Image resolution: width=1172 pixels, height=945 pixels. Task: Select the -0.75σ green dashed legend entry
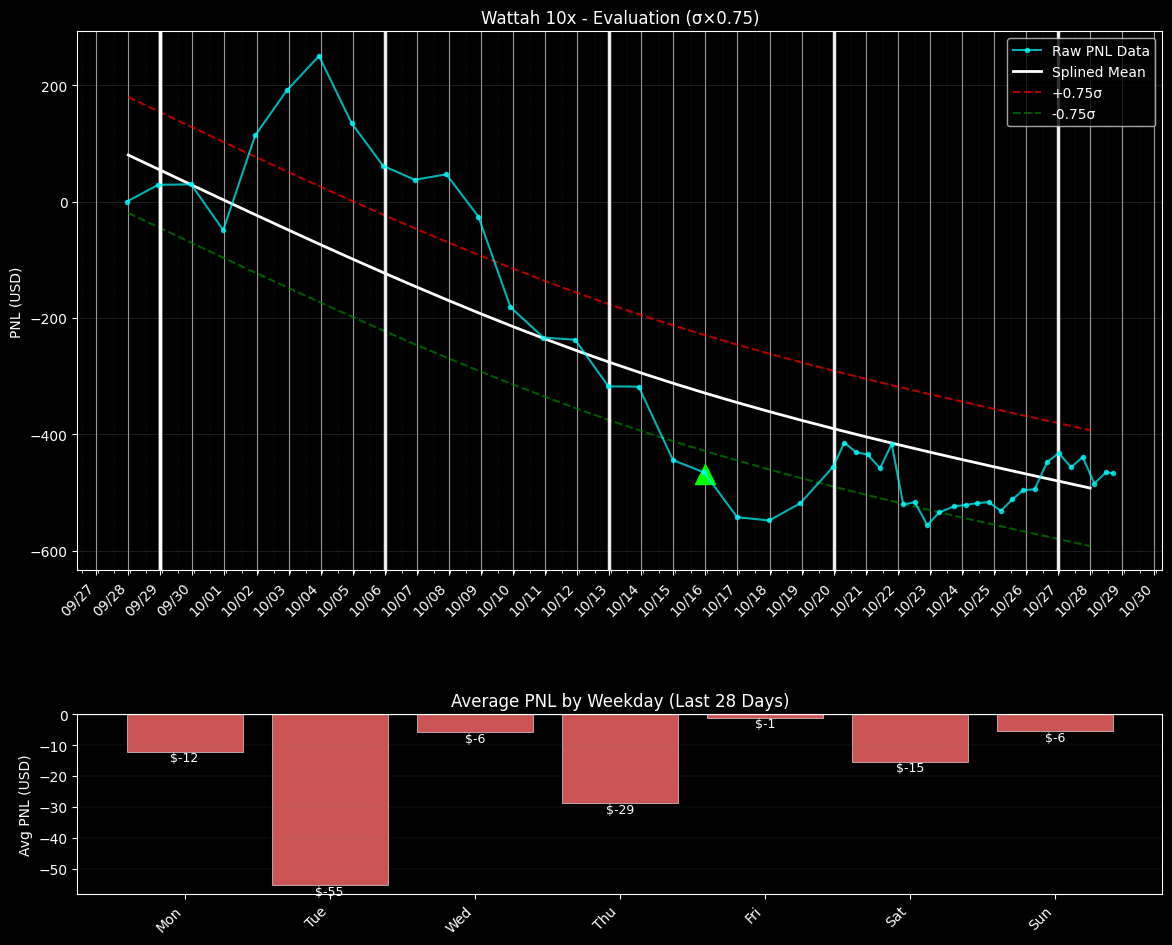1074,114
